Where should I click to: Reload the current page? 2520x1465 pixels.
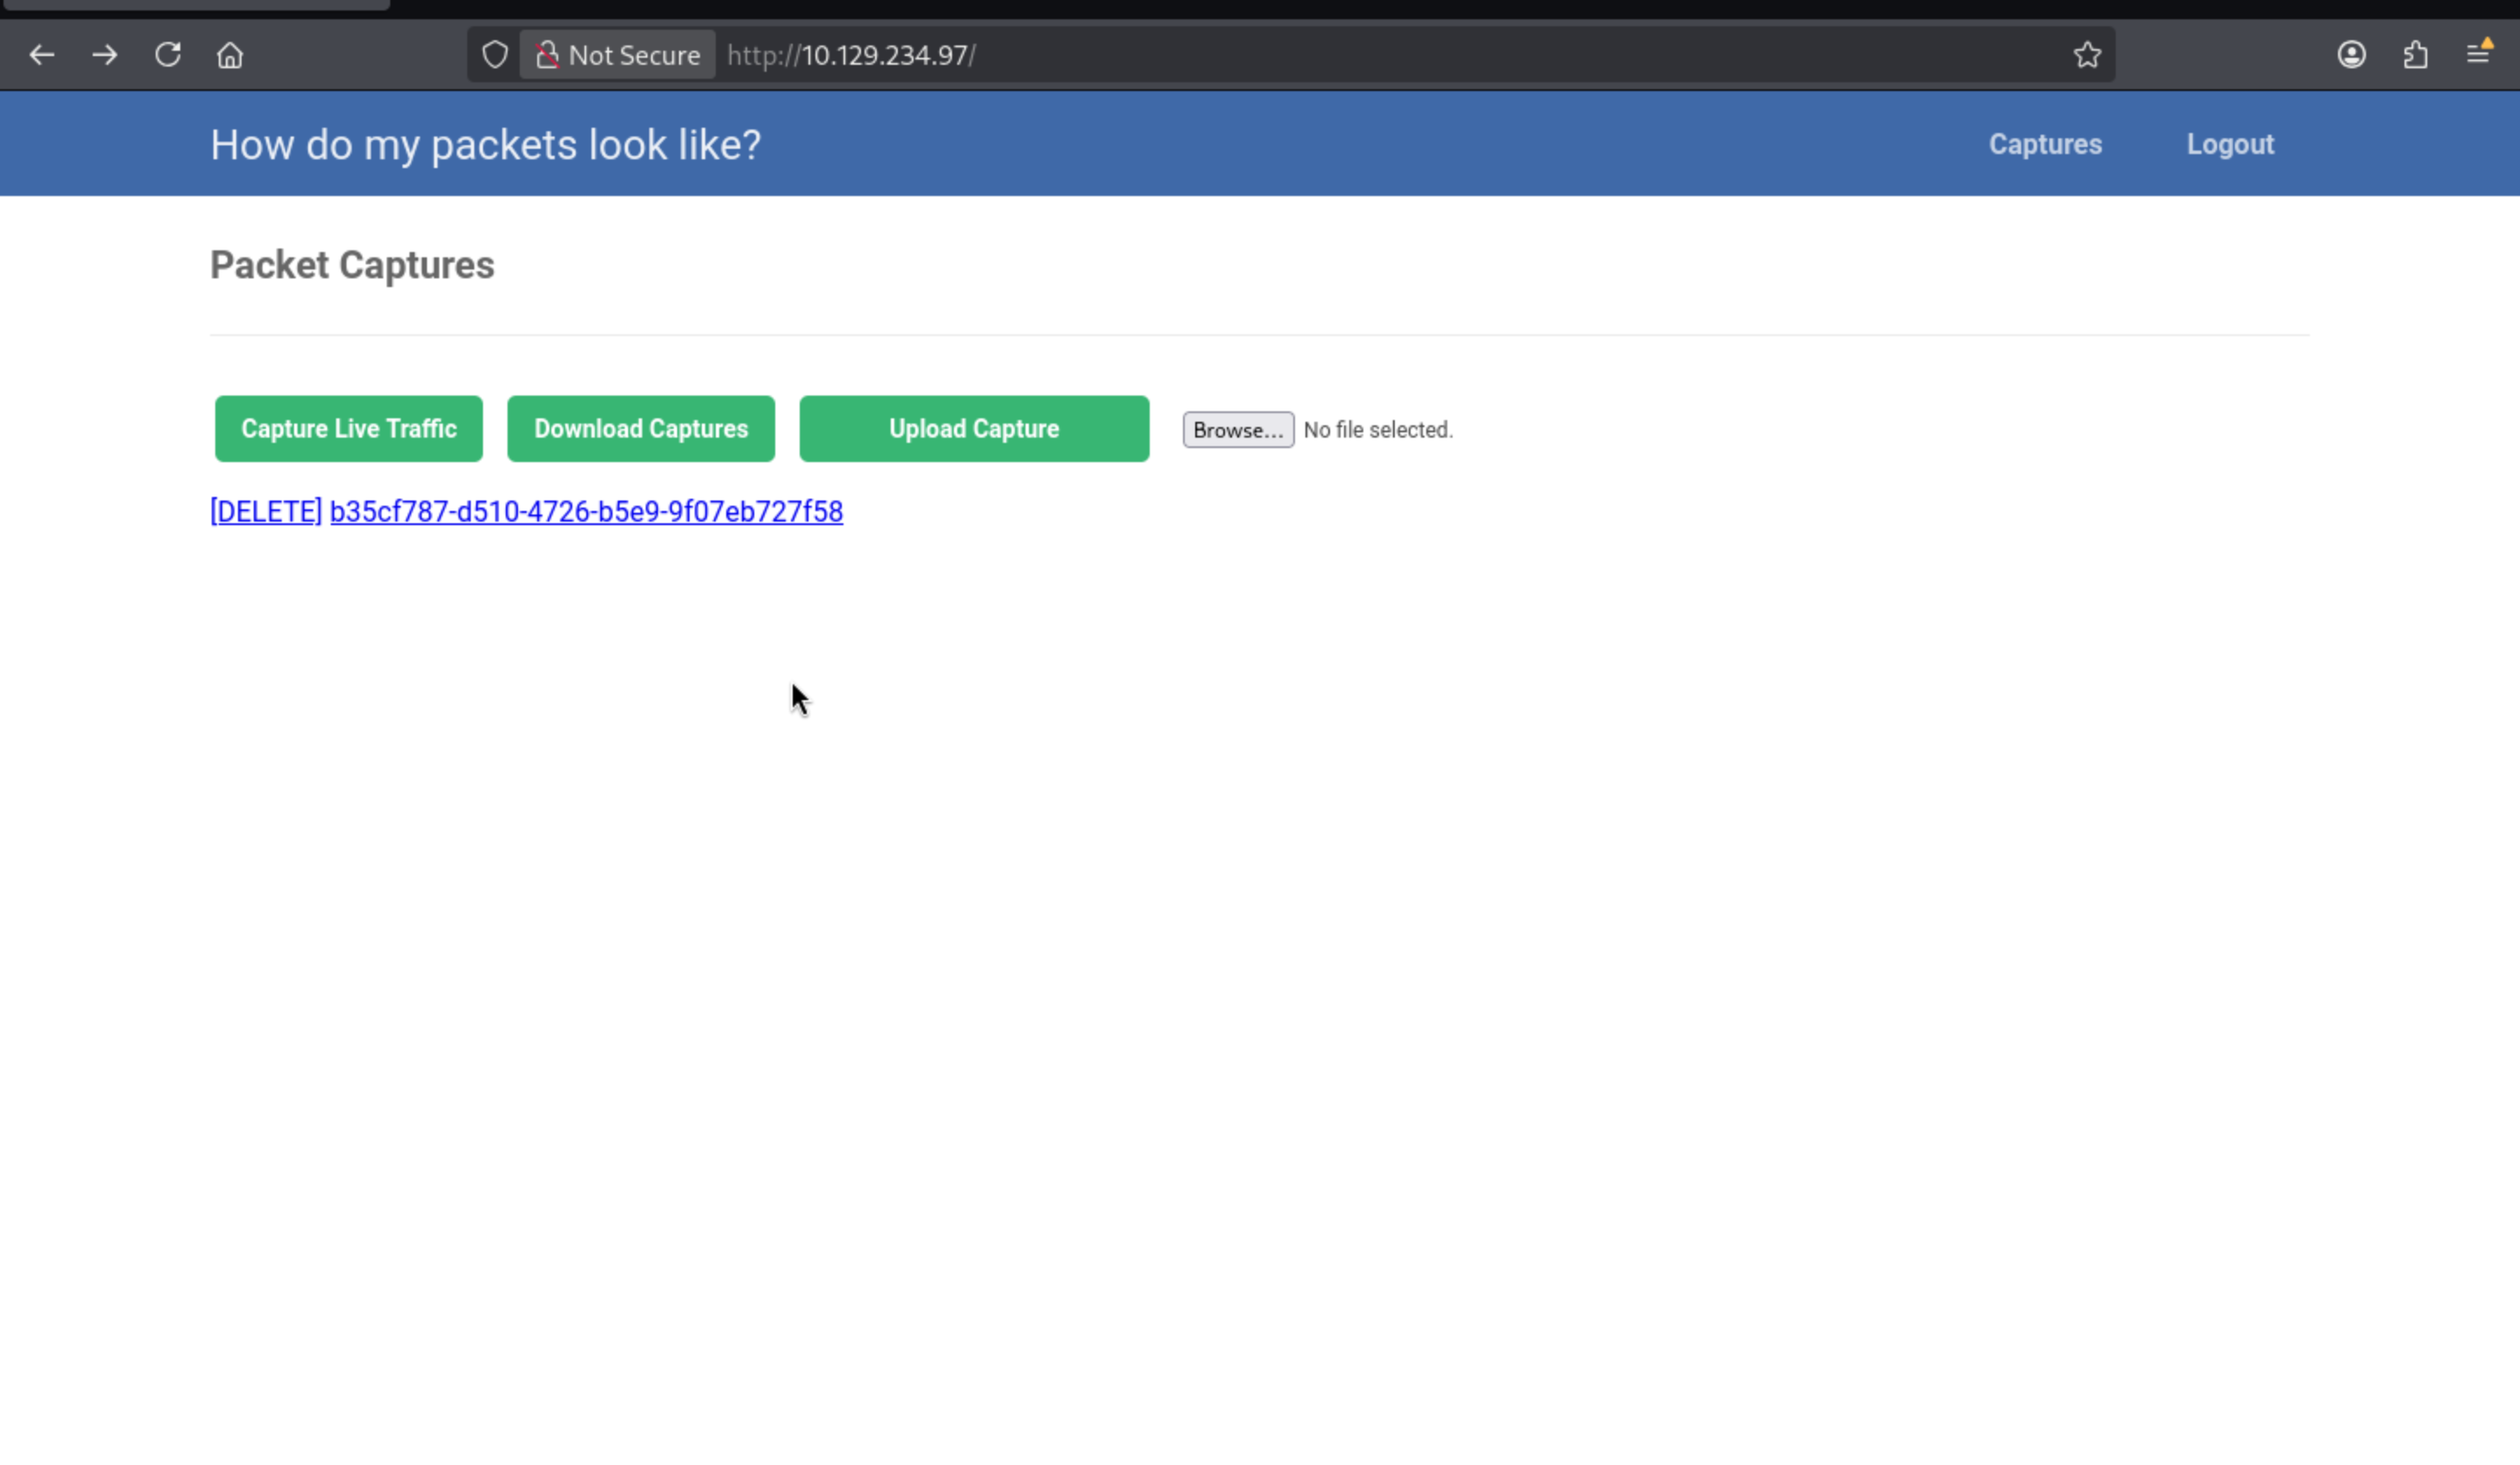click(168, 55)
